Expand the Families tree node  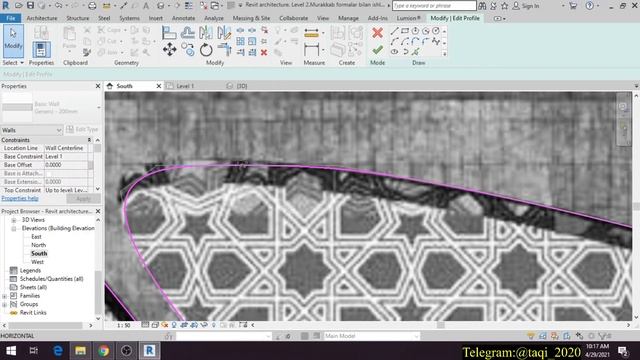point(4,296)
